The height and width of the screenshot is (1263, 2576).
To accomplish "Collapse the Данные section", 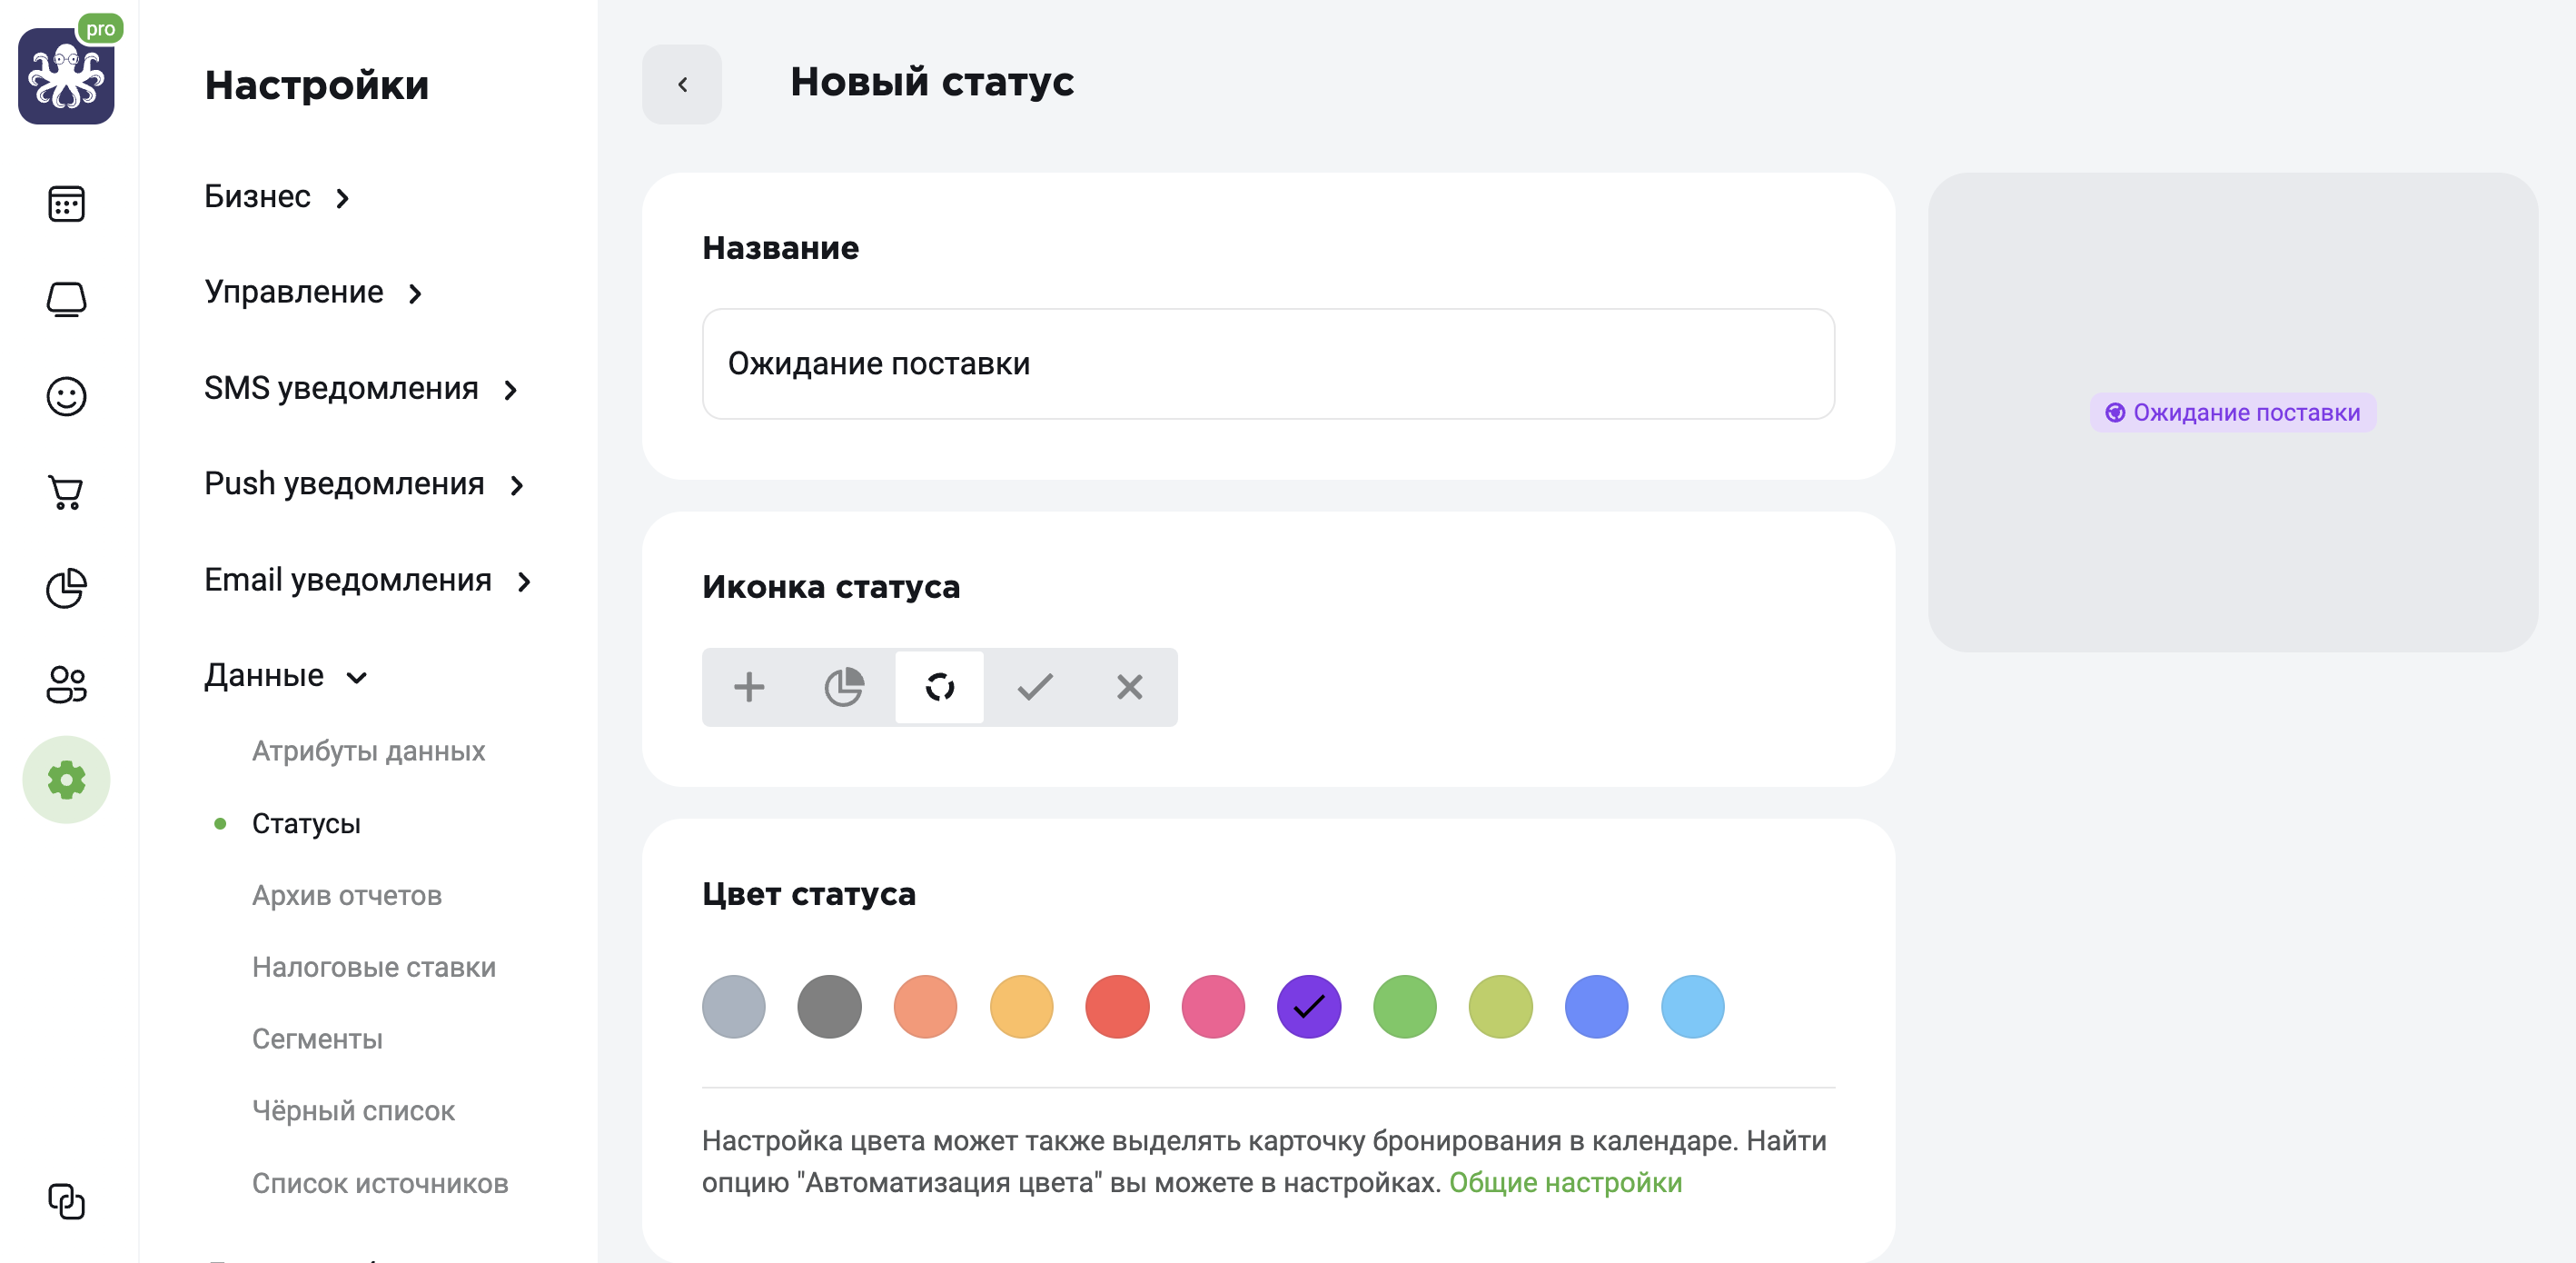I will click(x=286, y=676).
